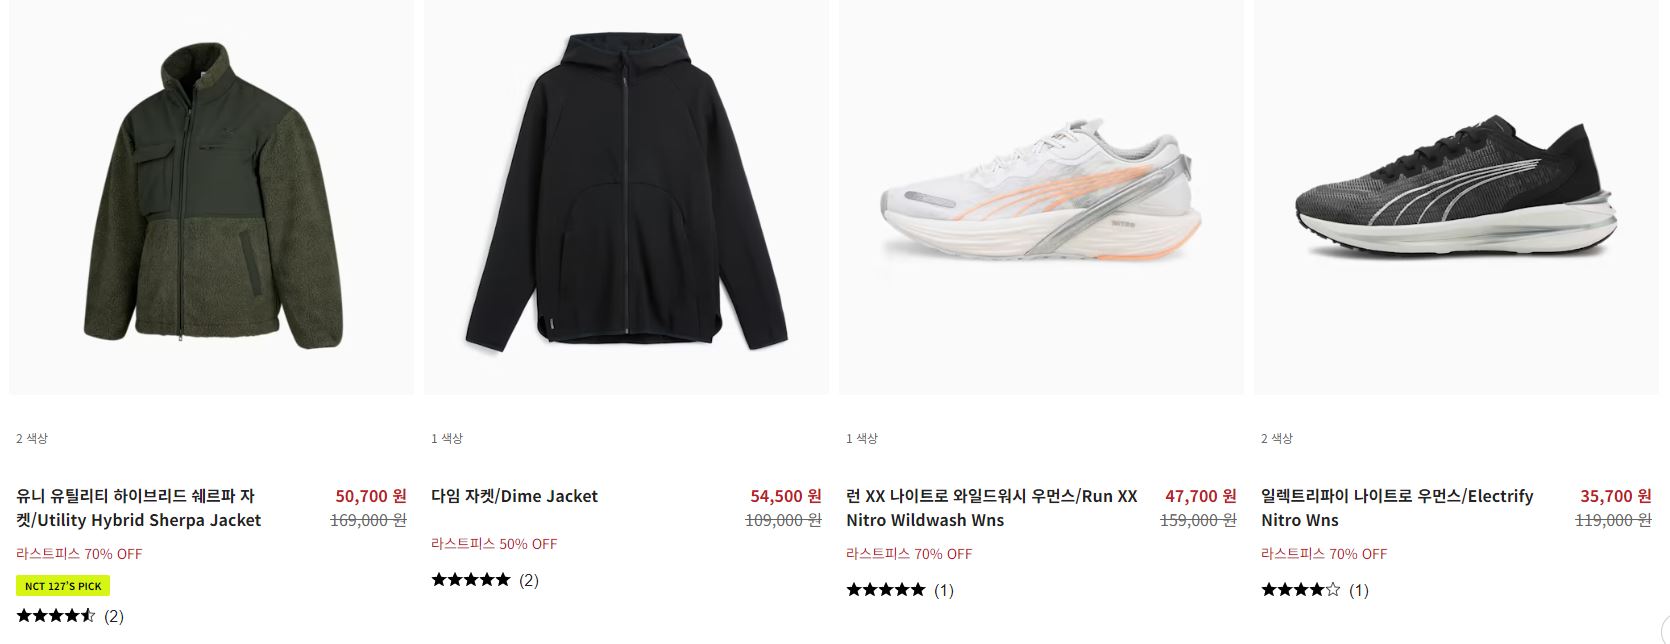Viewport: 1670px width, 644px height.
Task: Open the black Dime Jacket hoodie image
Action: pyautogui.click(x=626, y=197)
